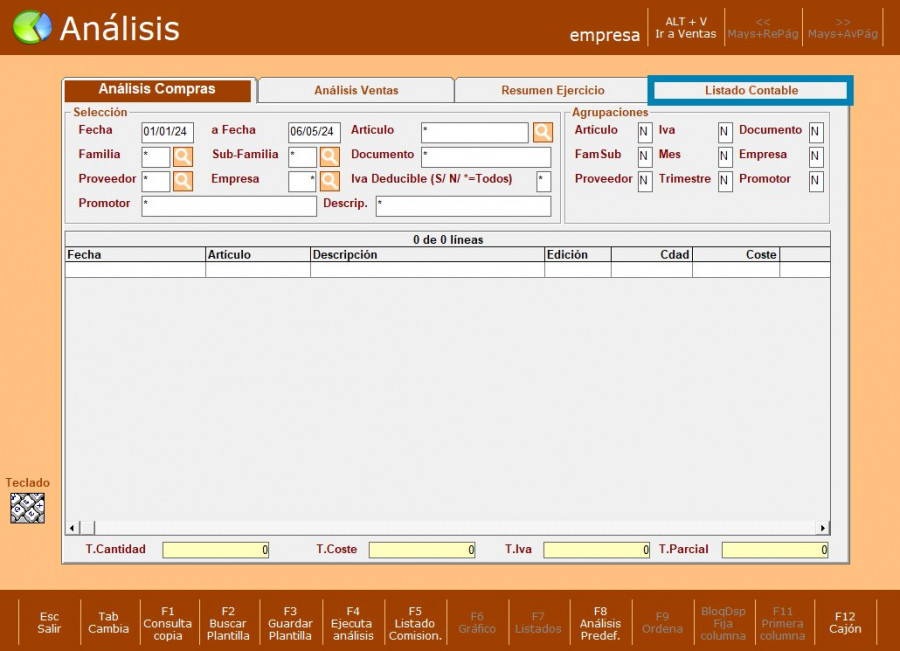Click the Sub-Familia search magnifier icon

tap(329, 156)
